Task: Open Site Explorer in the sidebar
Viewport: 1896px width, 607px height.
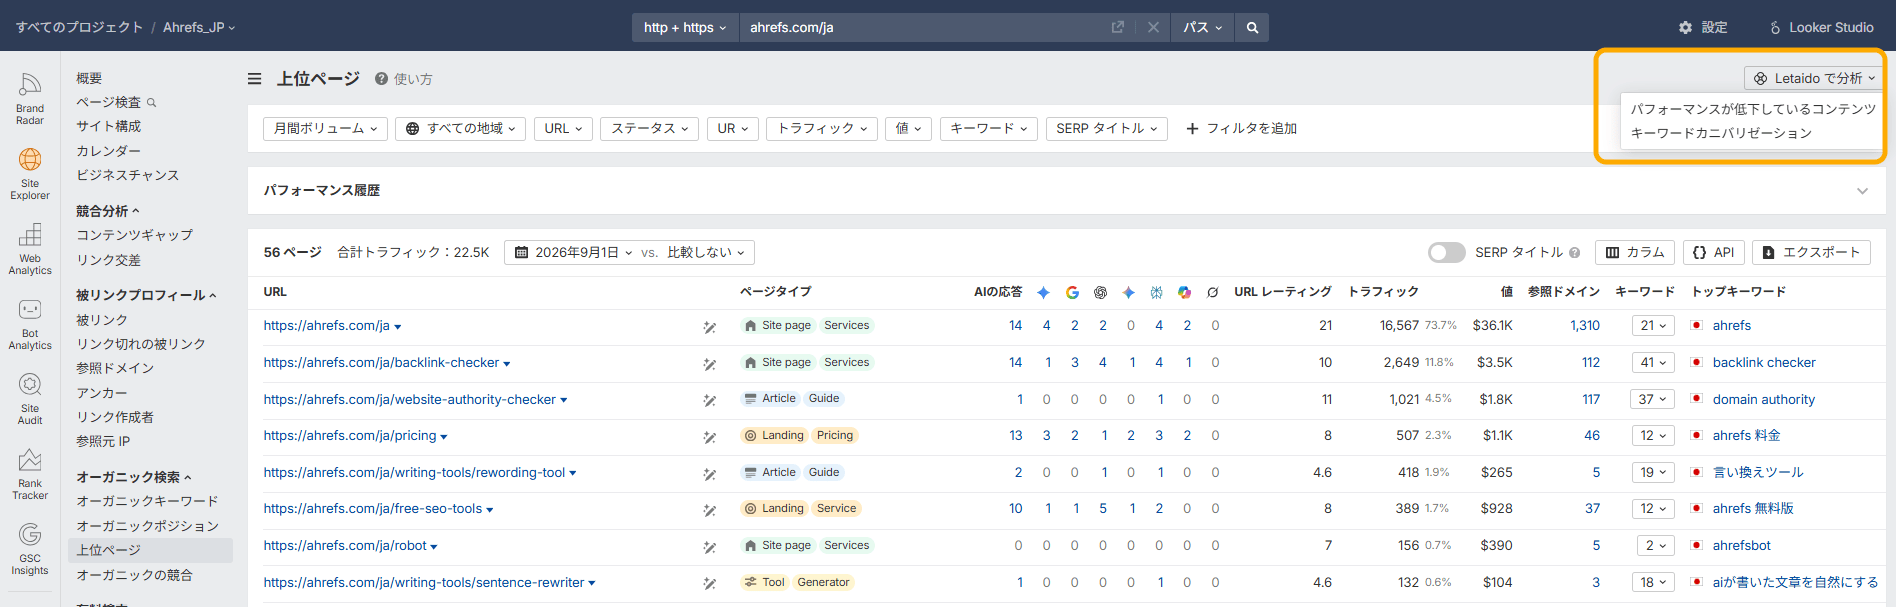Action: [30, 173]
